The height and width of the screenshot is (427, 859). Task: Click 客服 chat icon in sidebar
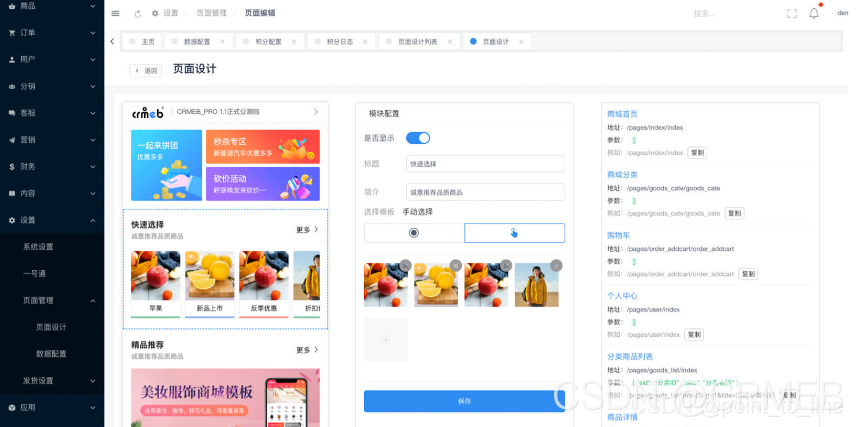[x=12, y=113]
